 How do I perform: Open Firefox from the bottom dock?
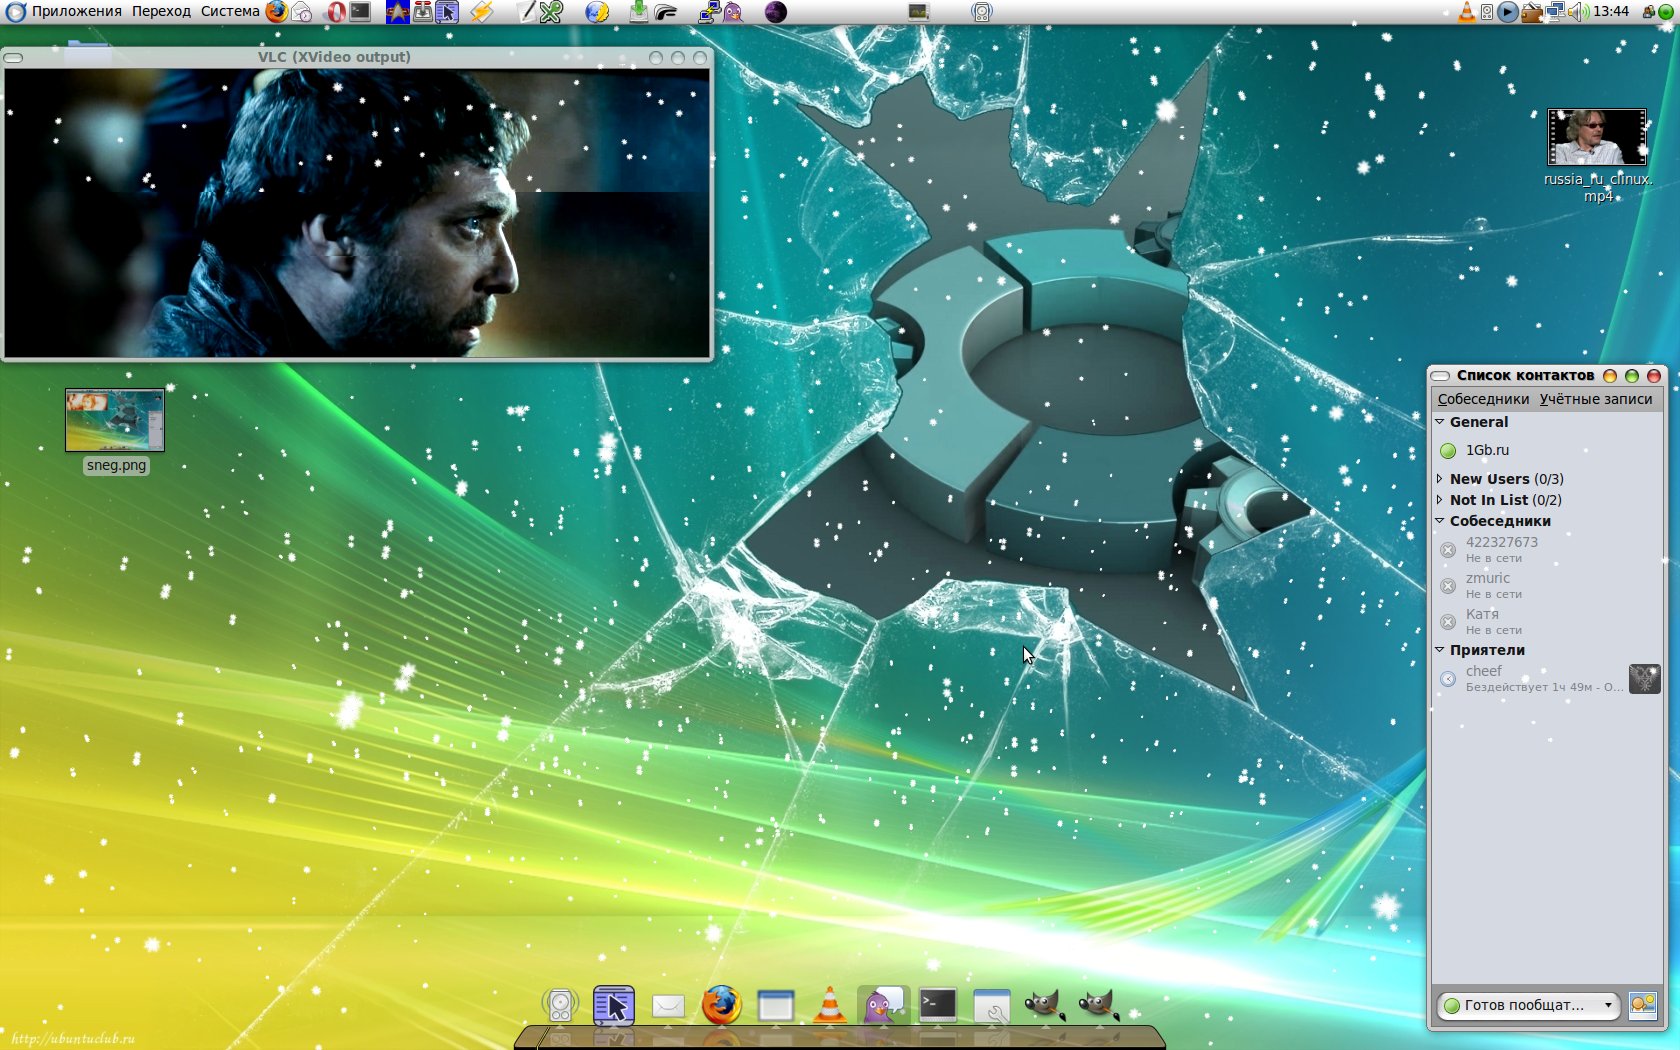(x=721, y=1005)
